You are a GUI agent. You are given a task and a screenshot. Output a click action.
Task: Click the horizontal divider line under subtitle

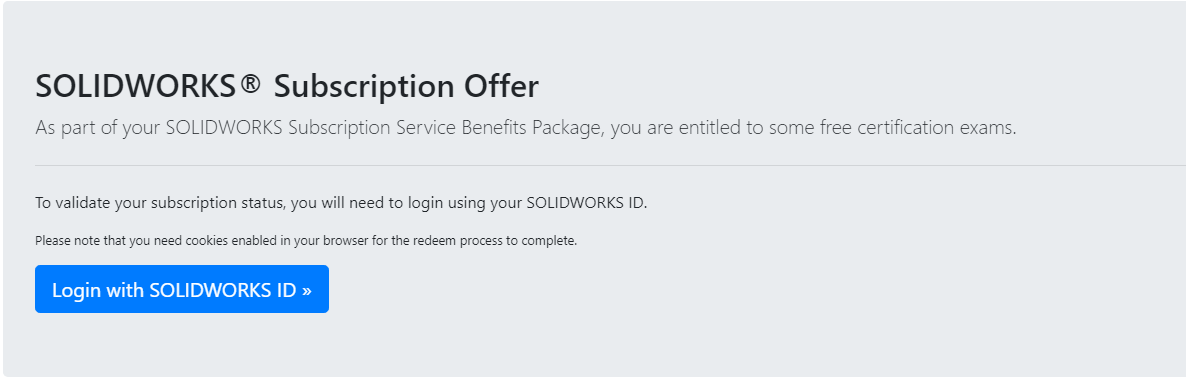[x=610, y=165]
